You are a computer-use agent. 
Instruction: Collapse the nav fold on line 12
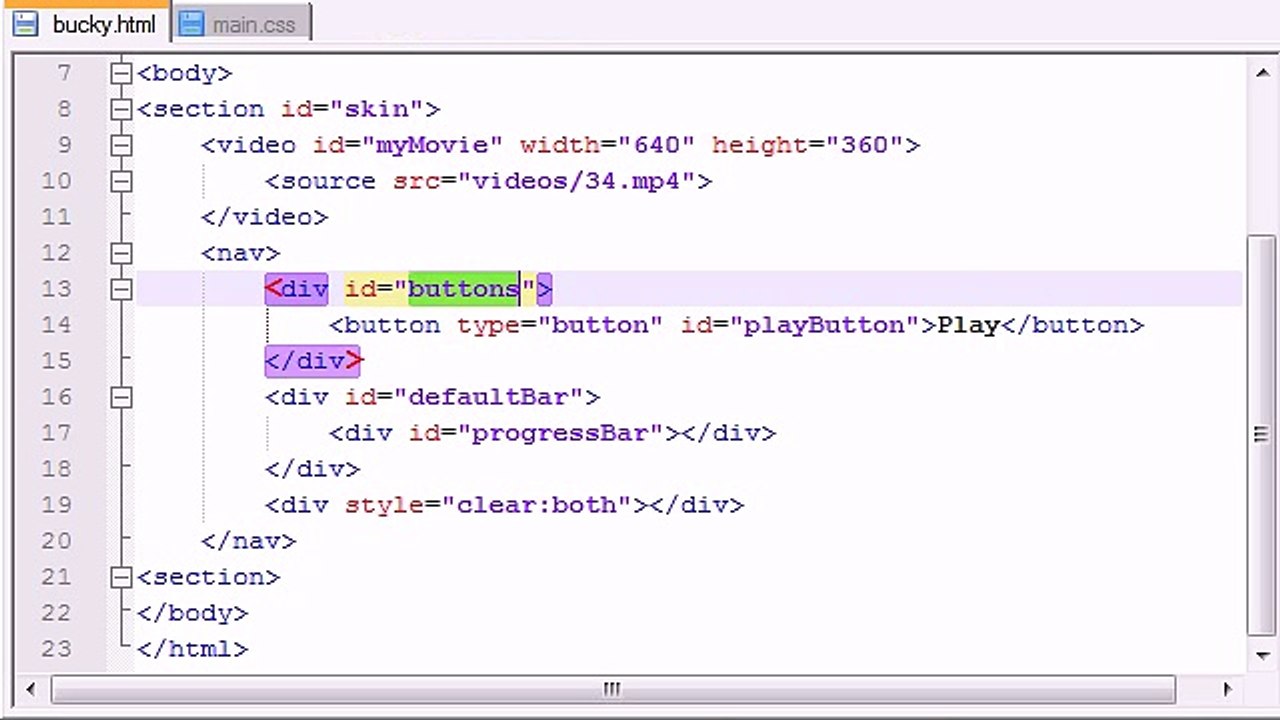tap(121, 253)
